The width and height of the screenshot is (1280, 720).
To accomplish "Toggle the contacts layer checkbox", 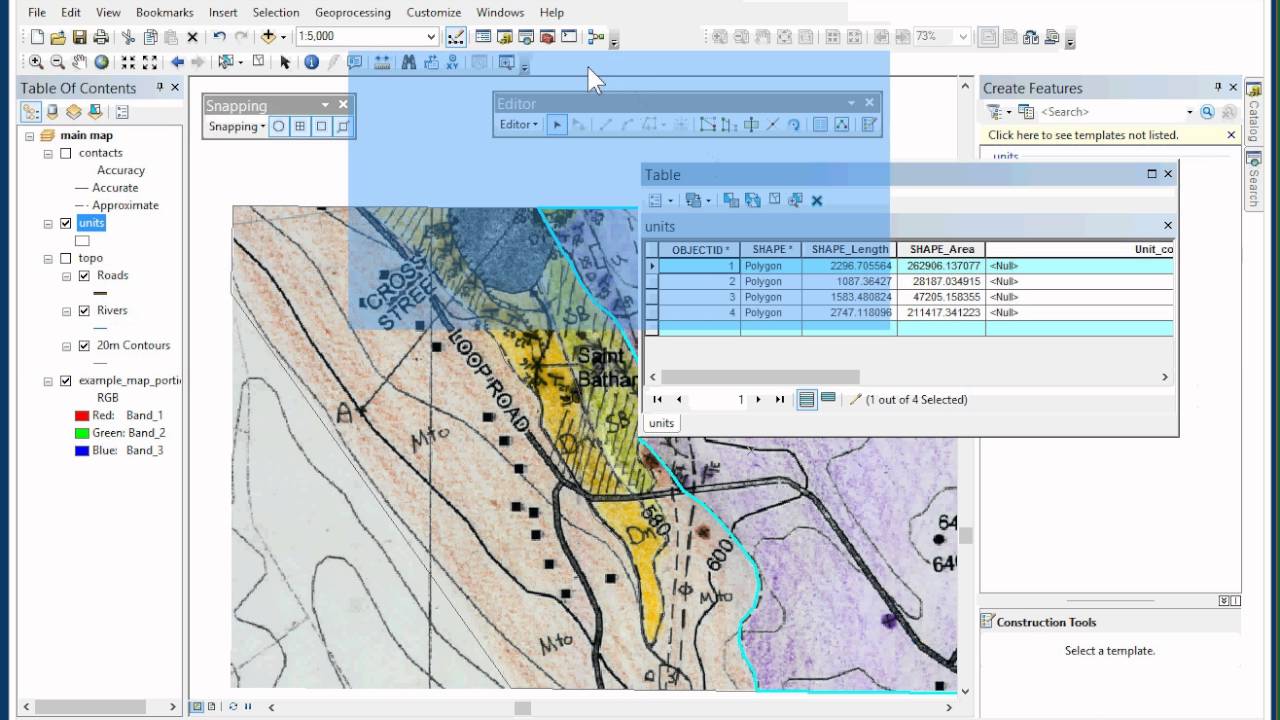I will [66, 153].
